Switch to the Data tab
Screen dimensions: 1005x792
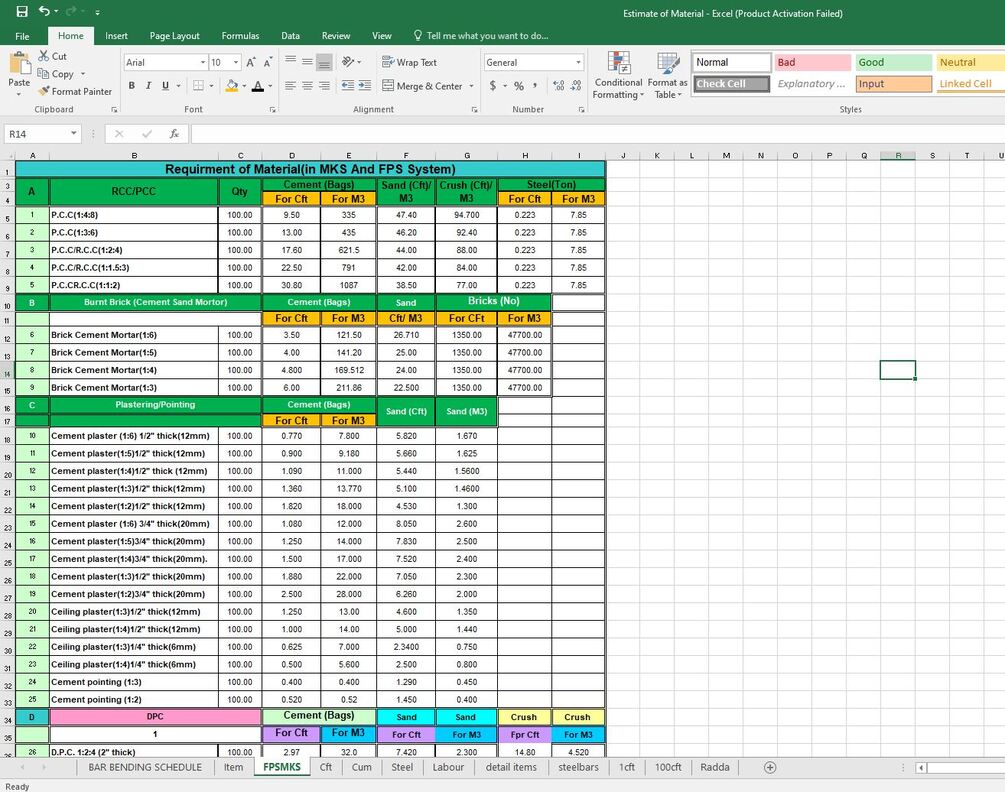(x=290, y=36)
